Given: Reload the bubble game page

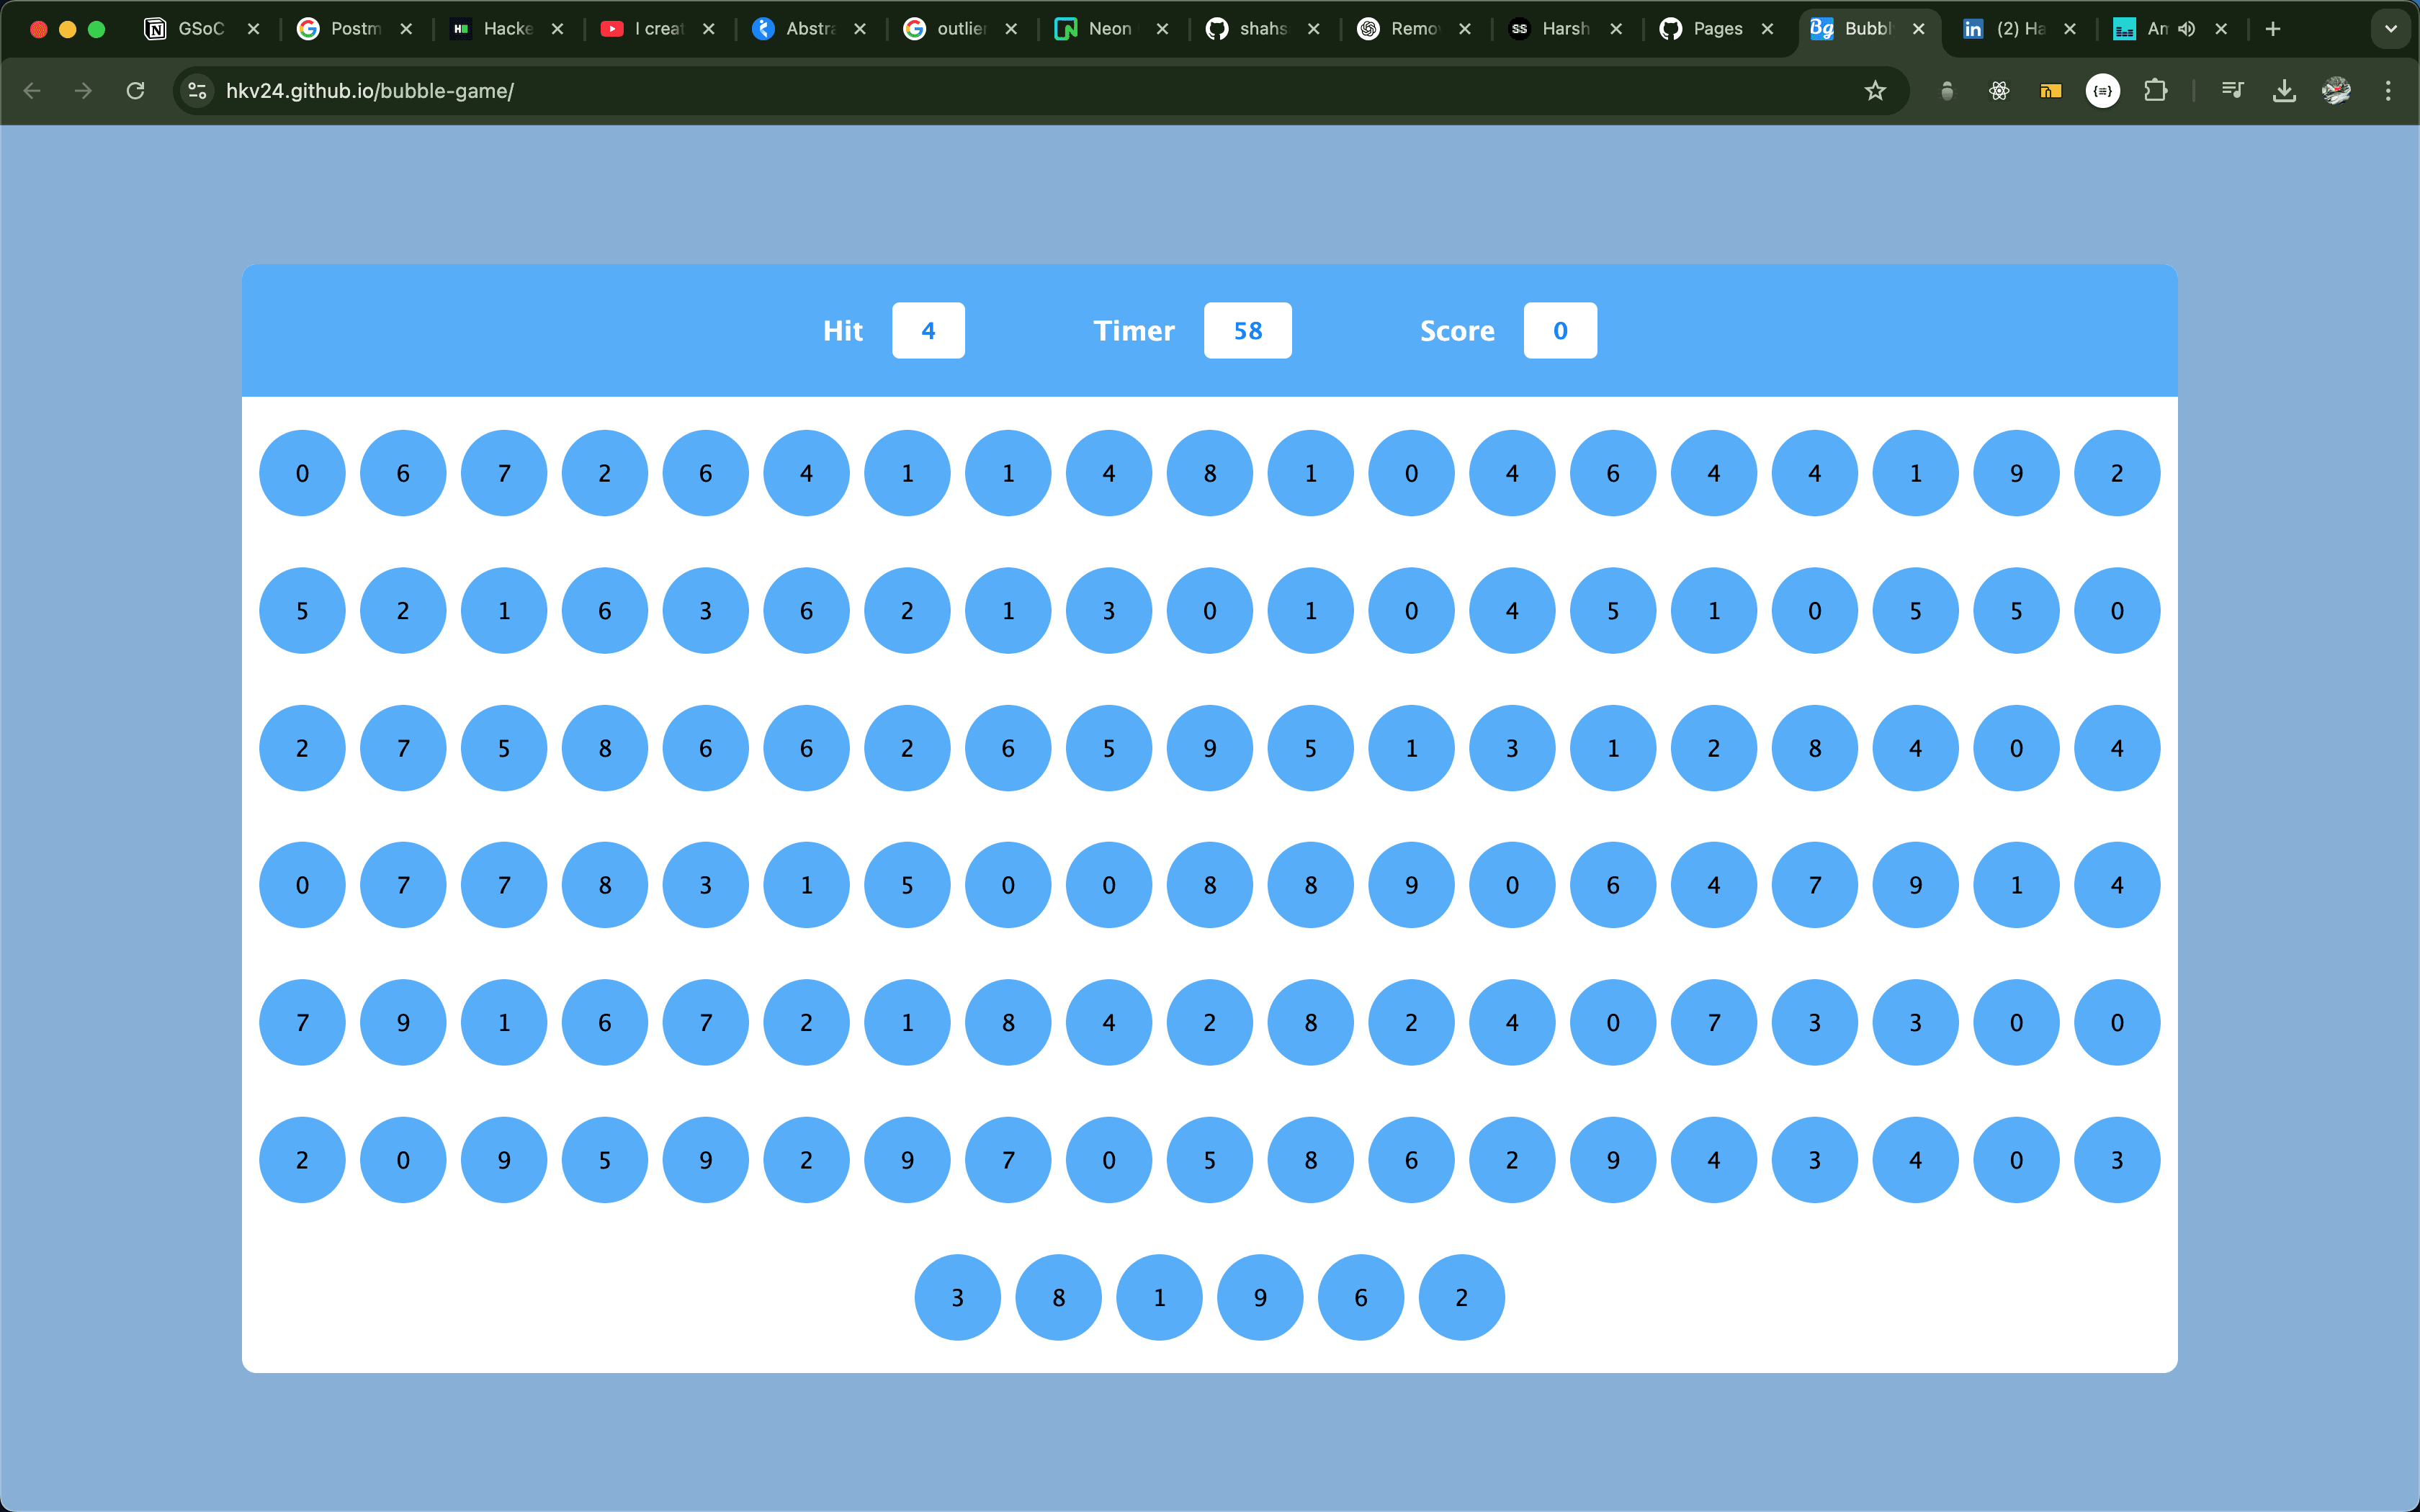Looking at the screenshot, I should 136,91.
